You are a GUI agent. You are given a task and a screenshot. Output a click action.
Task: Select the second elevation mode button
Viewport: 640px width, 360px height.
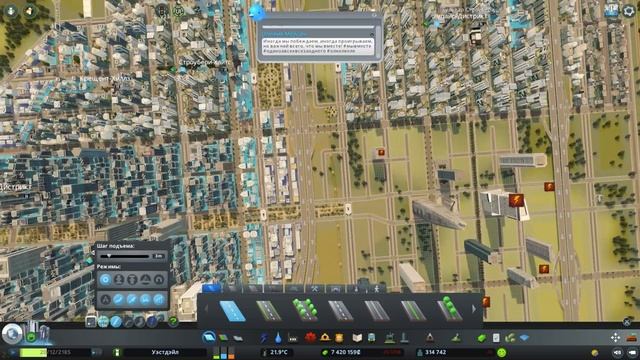pos(119,280)
